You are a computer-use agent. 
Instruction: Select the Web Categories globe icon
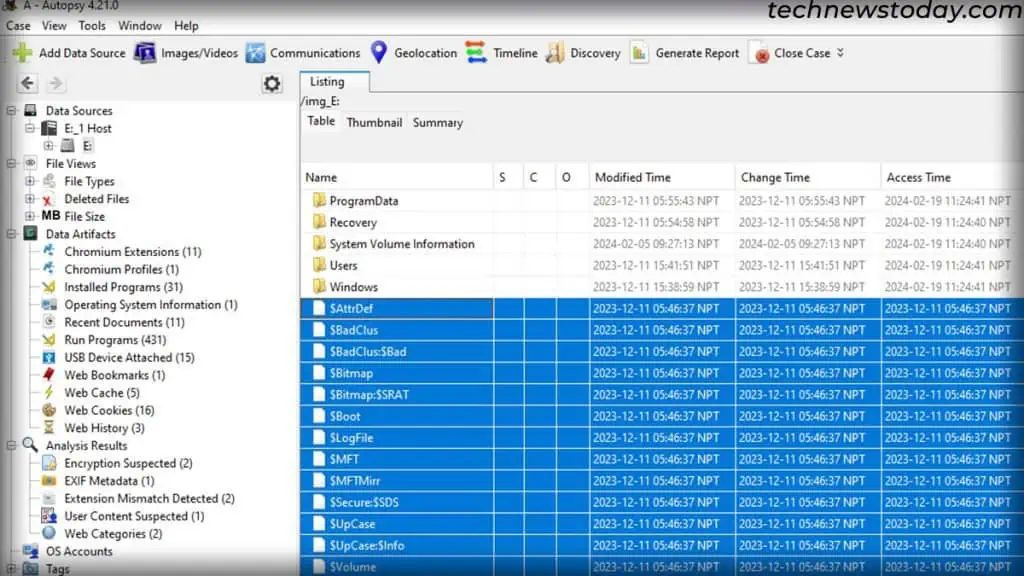coord(49,533)
